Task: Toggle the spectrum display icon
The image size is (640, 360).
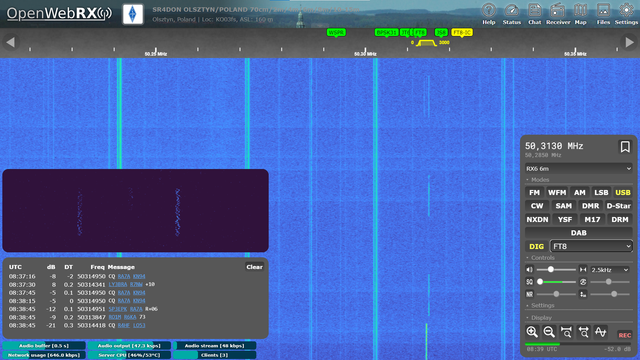Action: pyautogui.click(x=600, y=332)
